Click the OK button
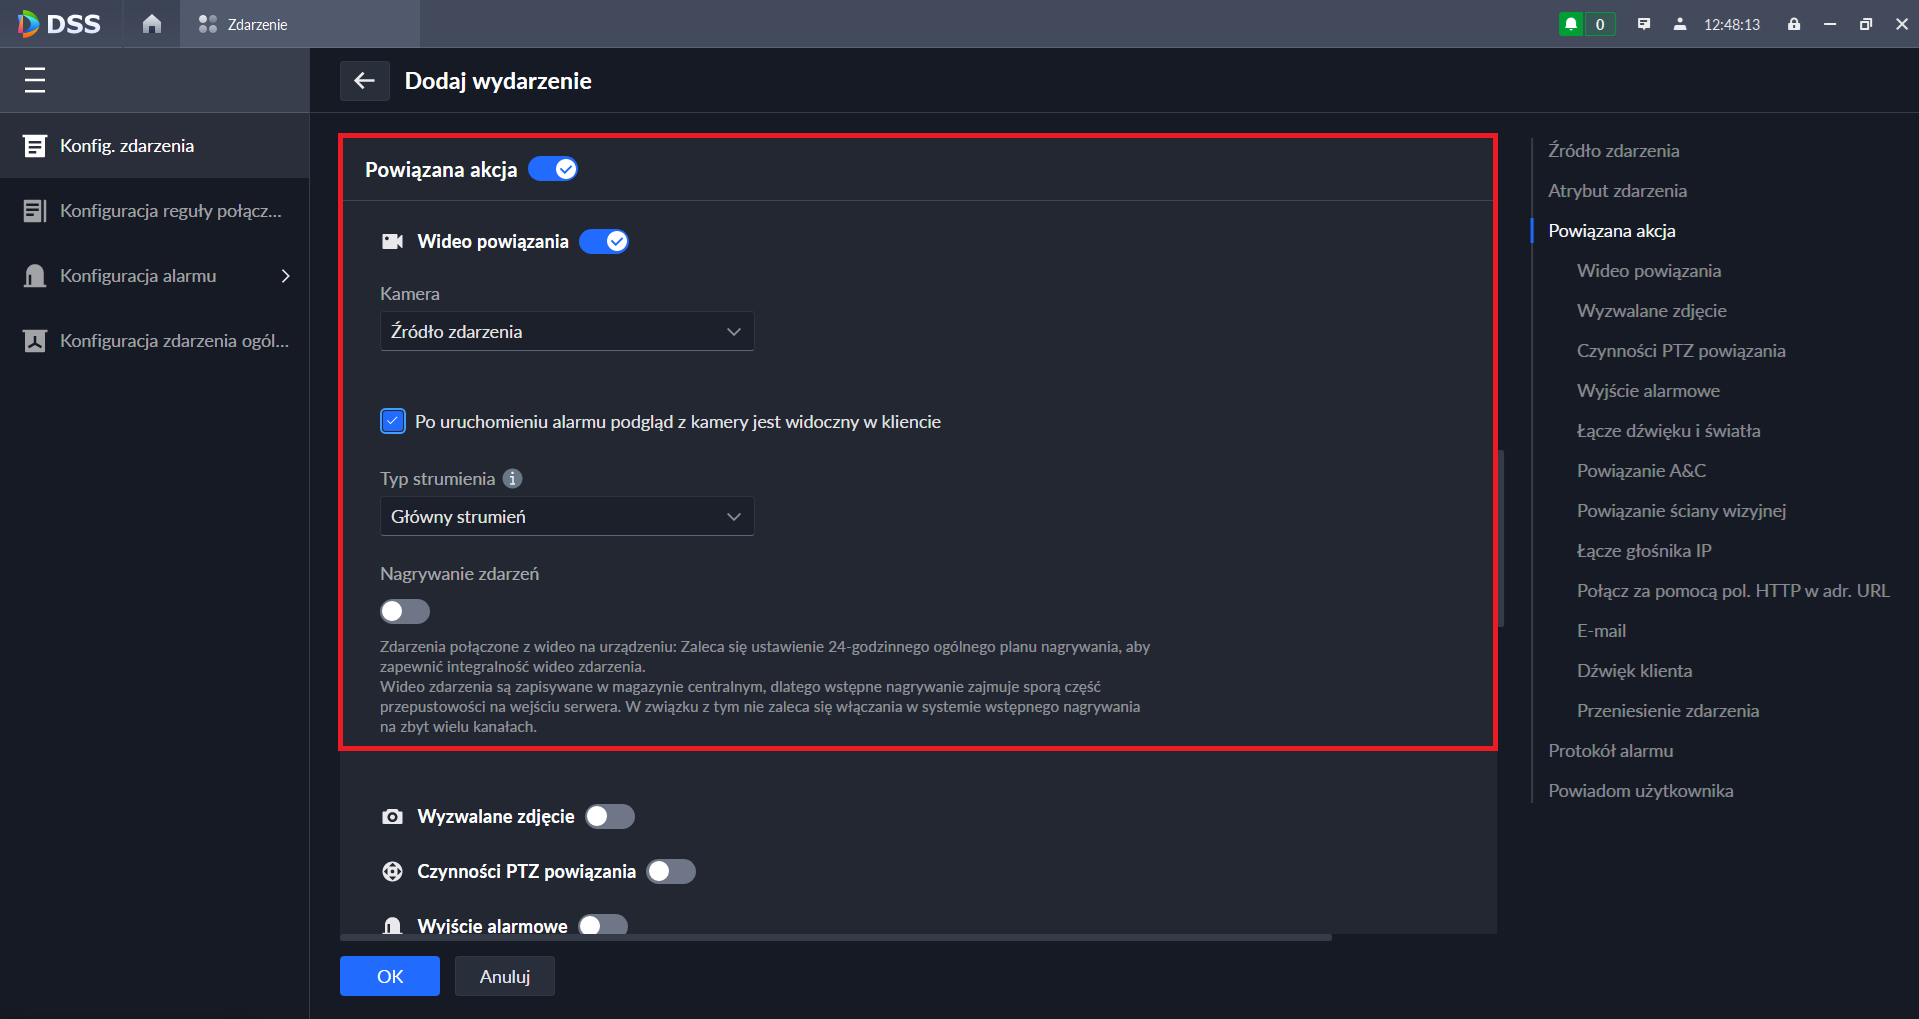This screenshot has height=1019, width=1919. coord(390,976)
